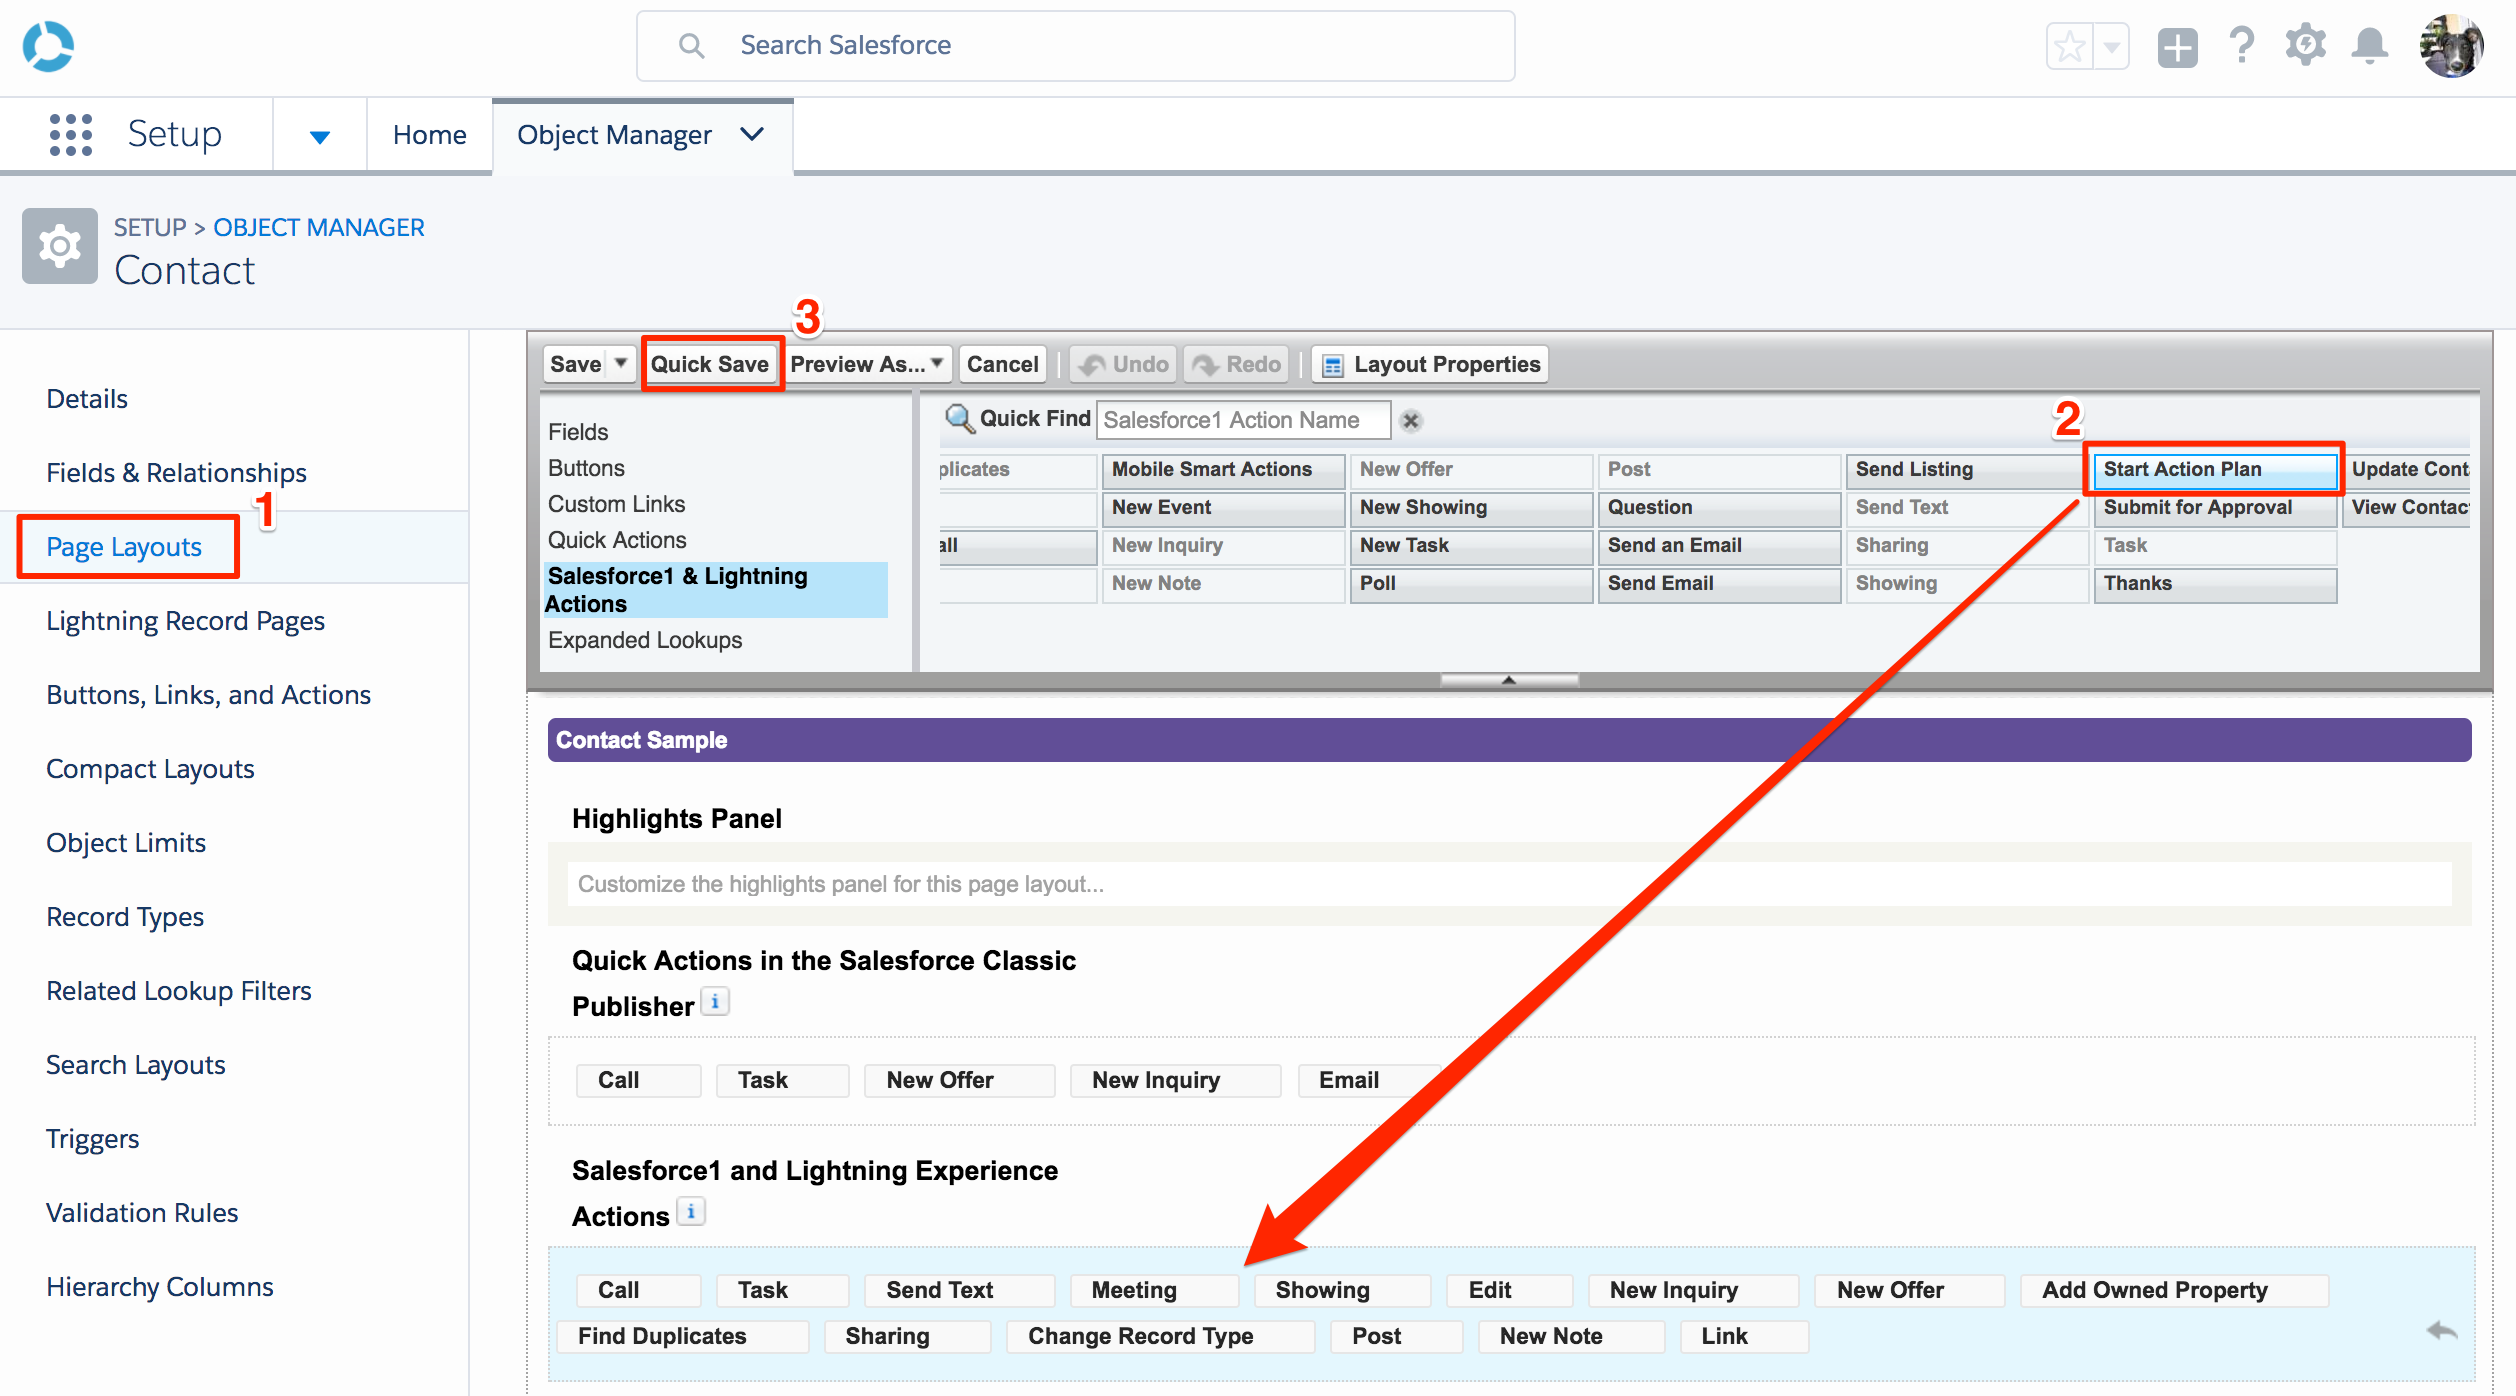Open Related Lookup Filters
Viewport: 2516px width, 1396px height.
click(179, 991)
